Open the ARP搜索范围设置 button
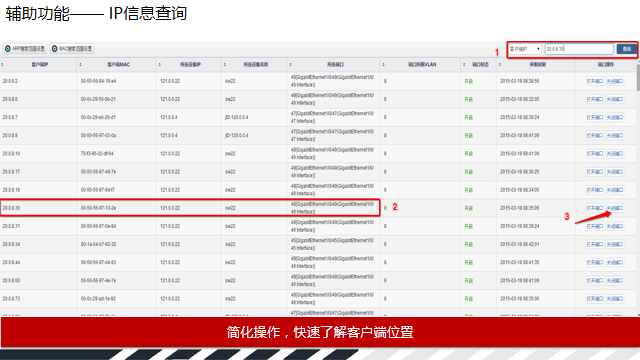This screenshot has width=640, height=360. pos(25,49)
